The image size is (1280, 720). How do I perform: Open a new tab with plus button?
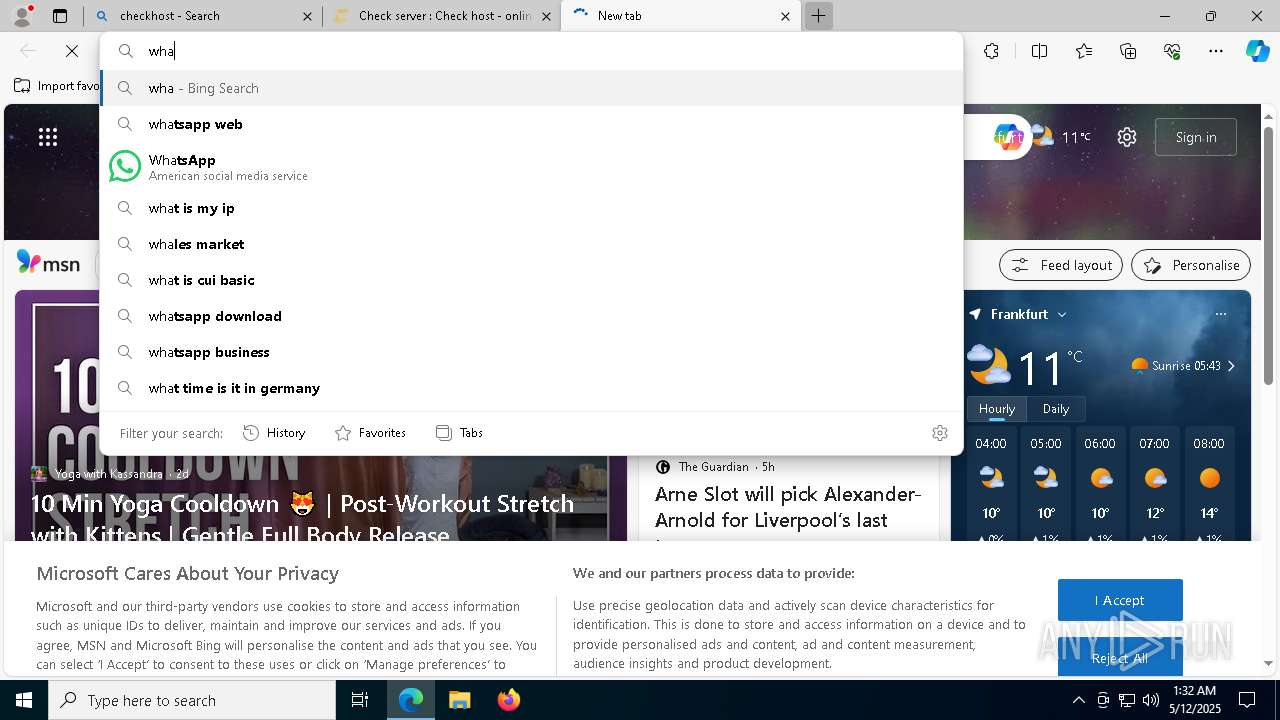pos(818,16)
